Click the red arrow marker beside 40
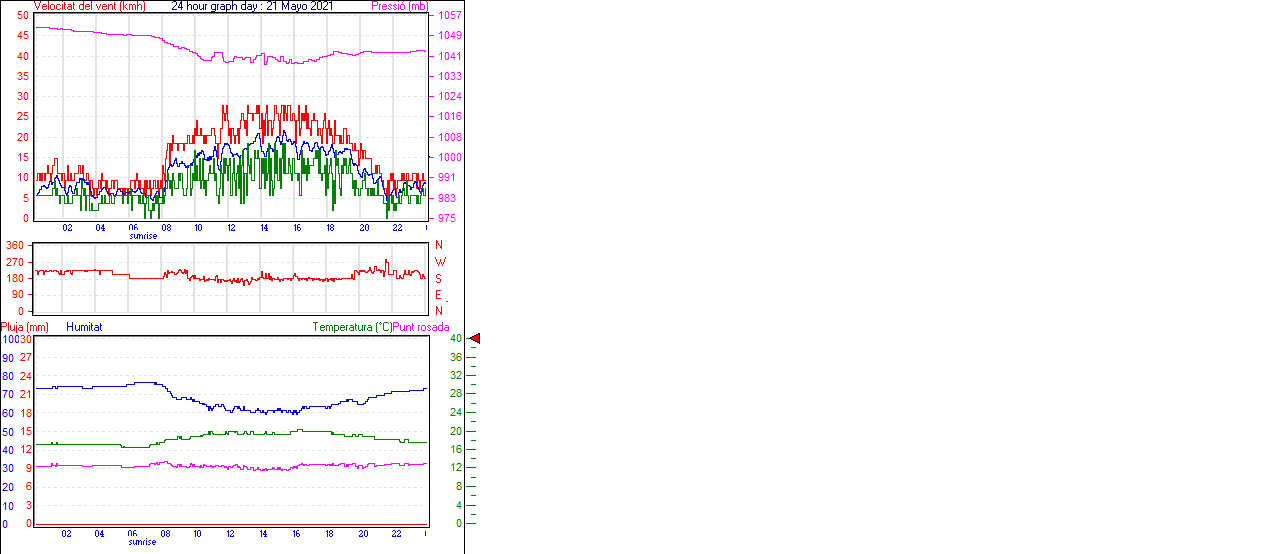The height and width of the screenshot is (554, 1280). pos(475,339)
